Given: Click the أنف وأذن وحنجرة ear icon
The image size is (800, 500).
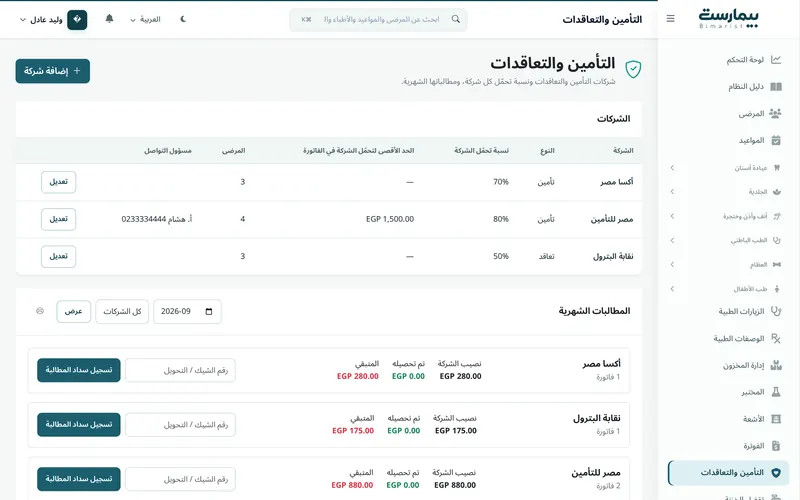Looking at the screenshot, I should [x=777, y=216].
